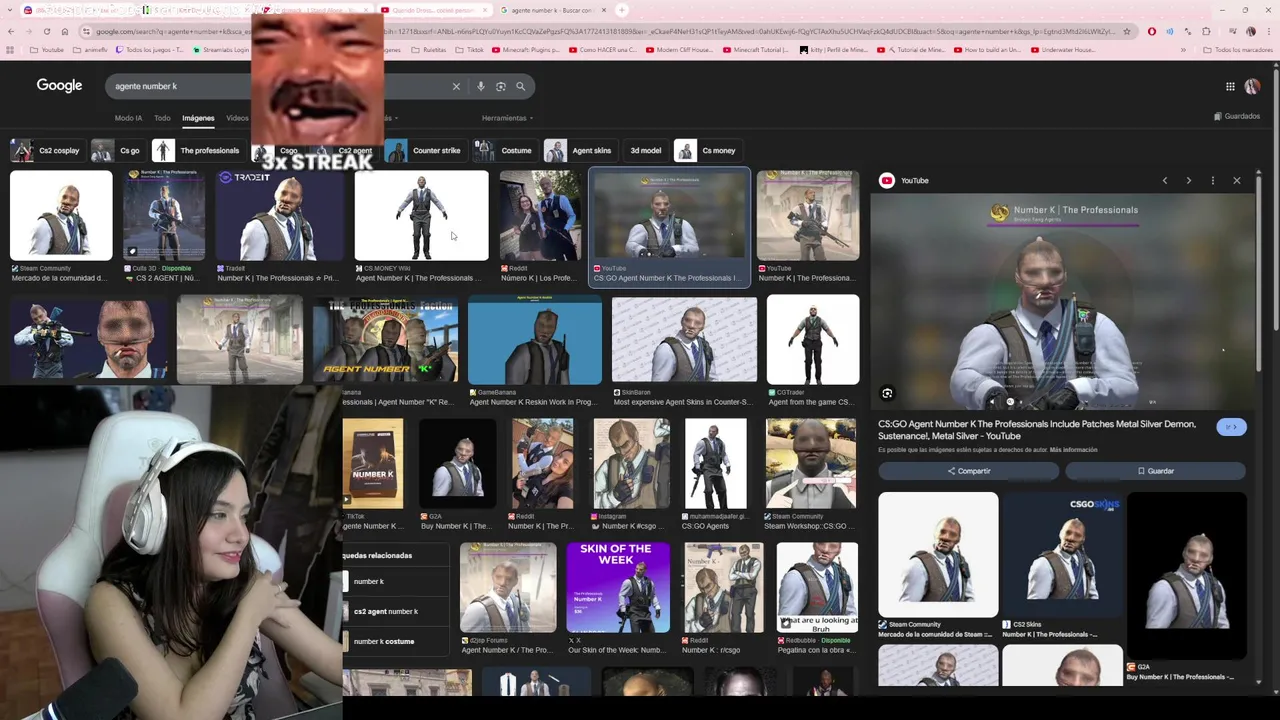Image resolution: width=1280 pixels, height=720 pixels.
Task: Open the SkinBaron agent skins result
Action: (x=684, y=340)
